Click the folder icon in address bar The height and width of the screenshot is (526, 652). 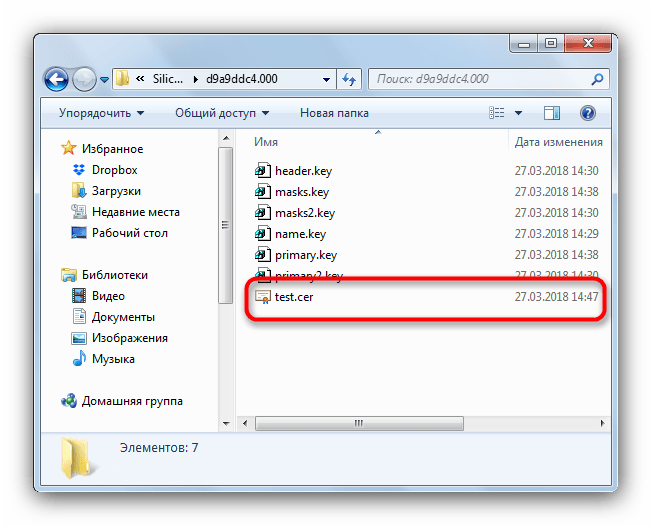(122, 79)
